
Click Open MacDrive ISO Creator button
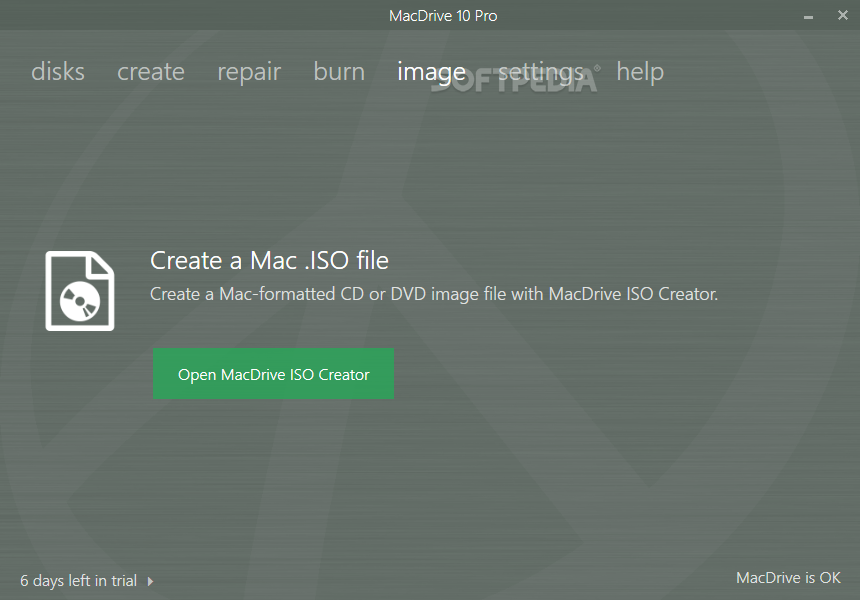(273, 373)
